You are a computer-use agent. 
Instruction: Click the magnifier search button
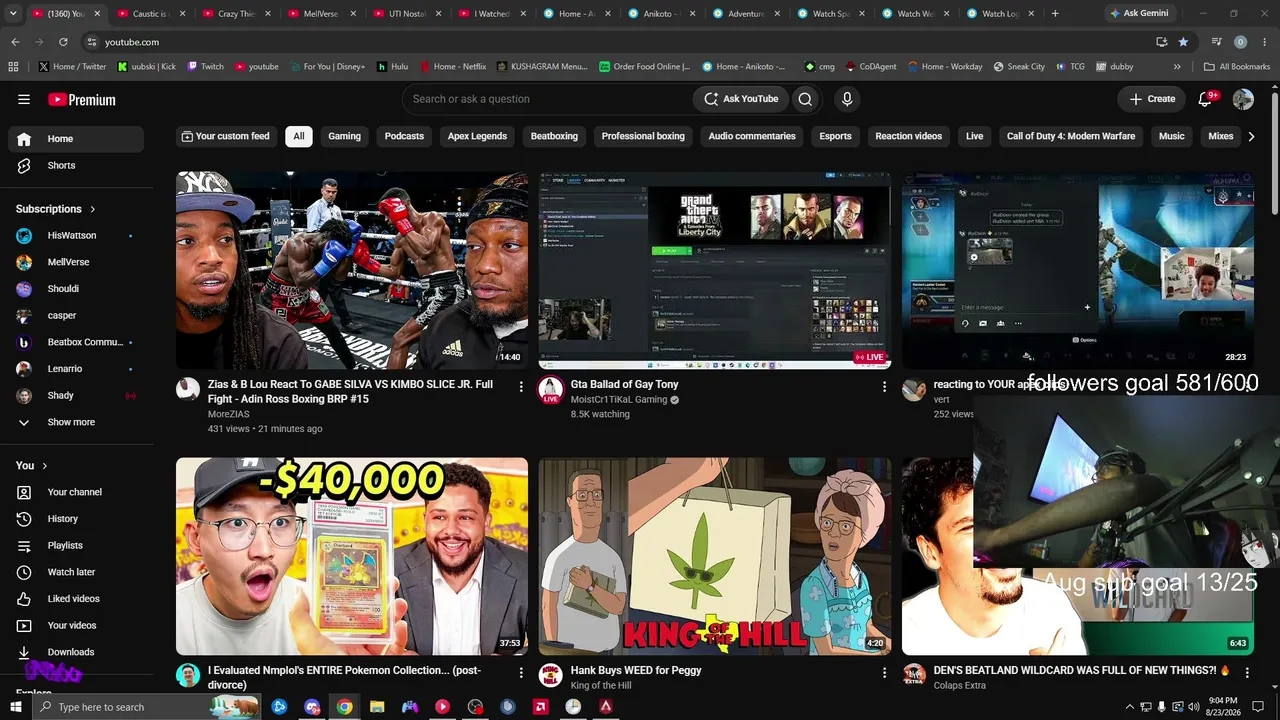click(x=805, y=99)
